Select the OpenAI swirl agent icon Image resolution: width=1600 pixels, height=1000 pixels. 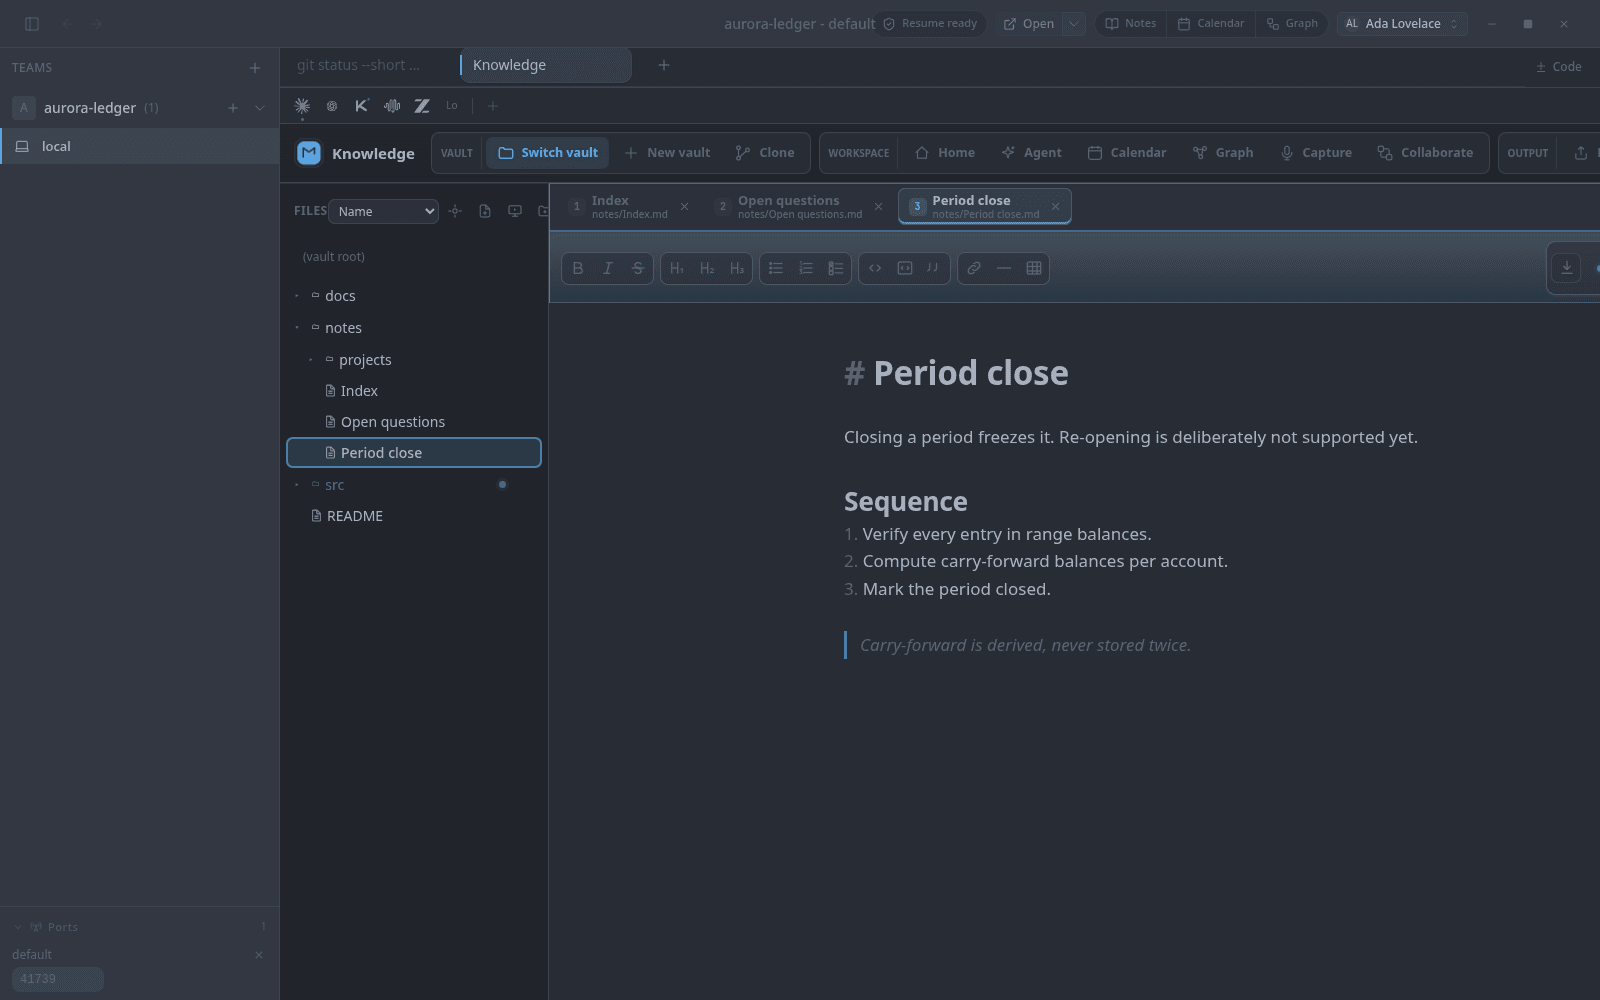(x=332, y=106)
